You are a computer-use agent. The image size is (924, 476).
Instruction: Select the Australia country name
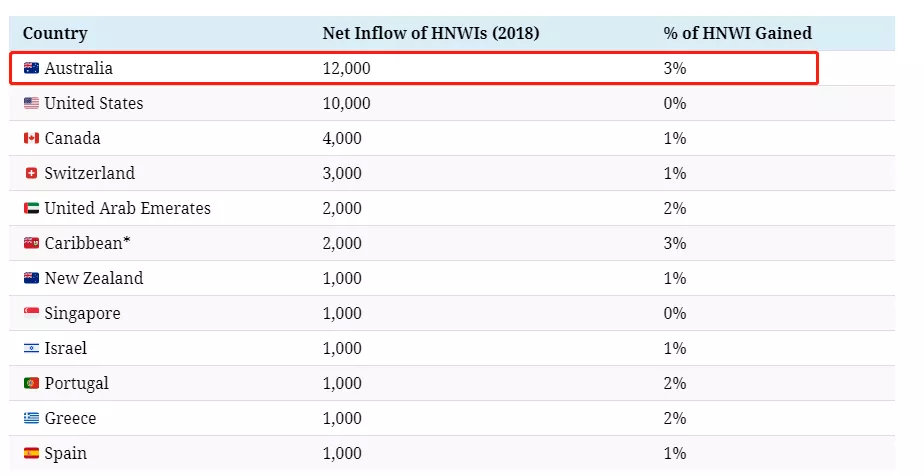pyautogui.click(x=78, y=68)
